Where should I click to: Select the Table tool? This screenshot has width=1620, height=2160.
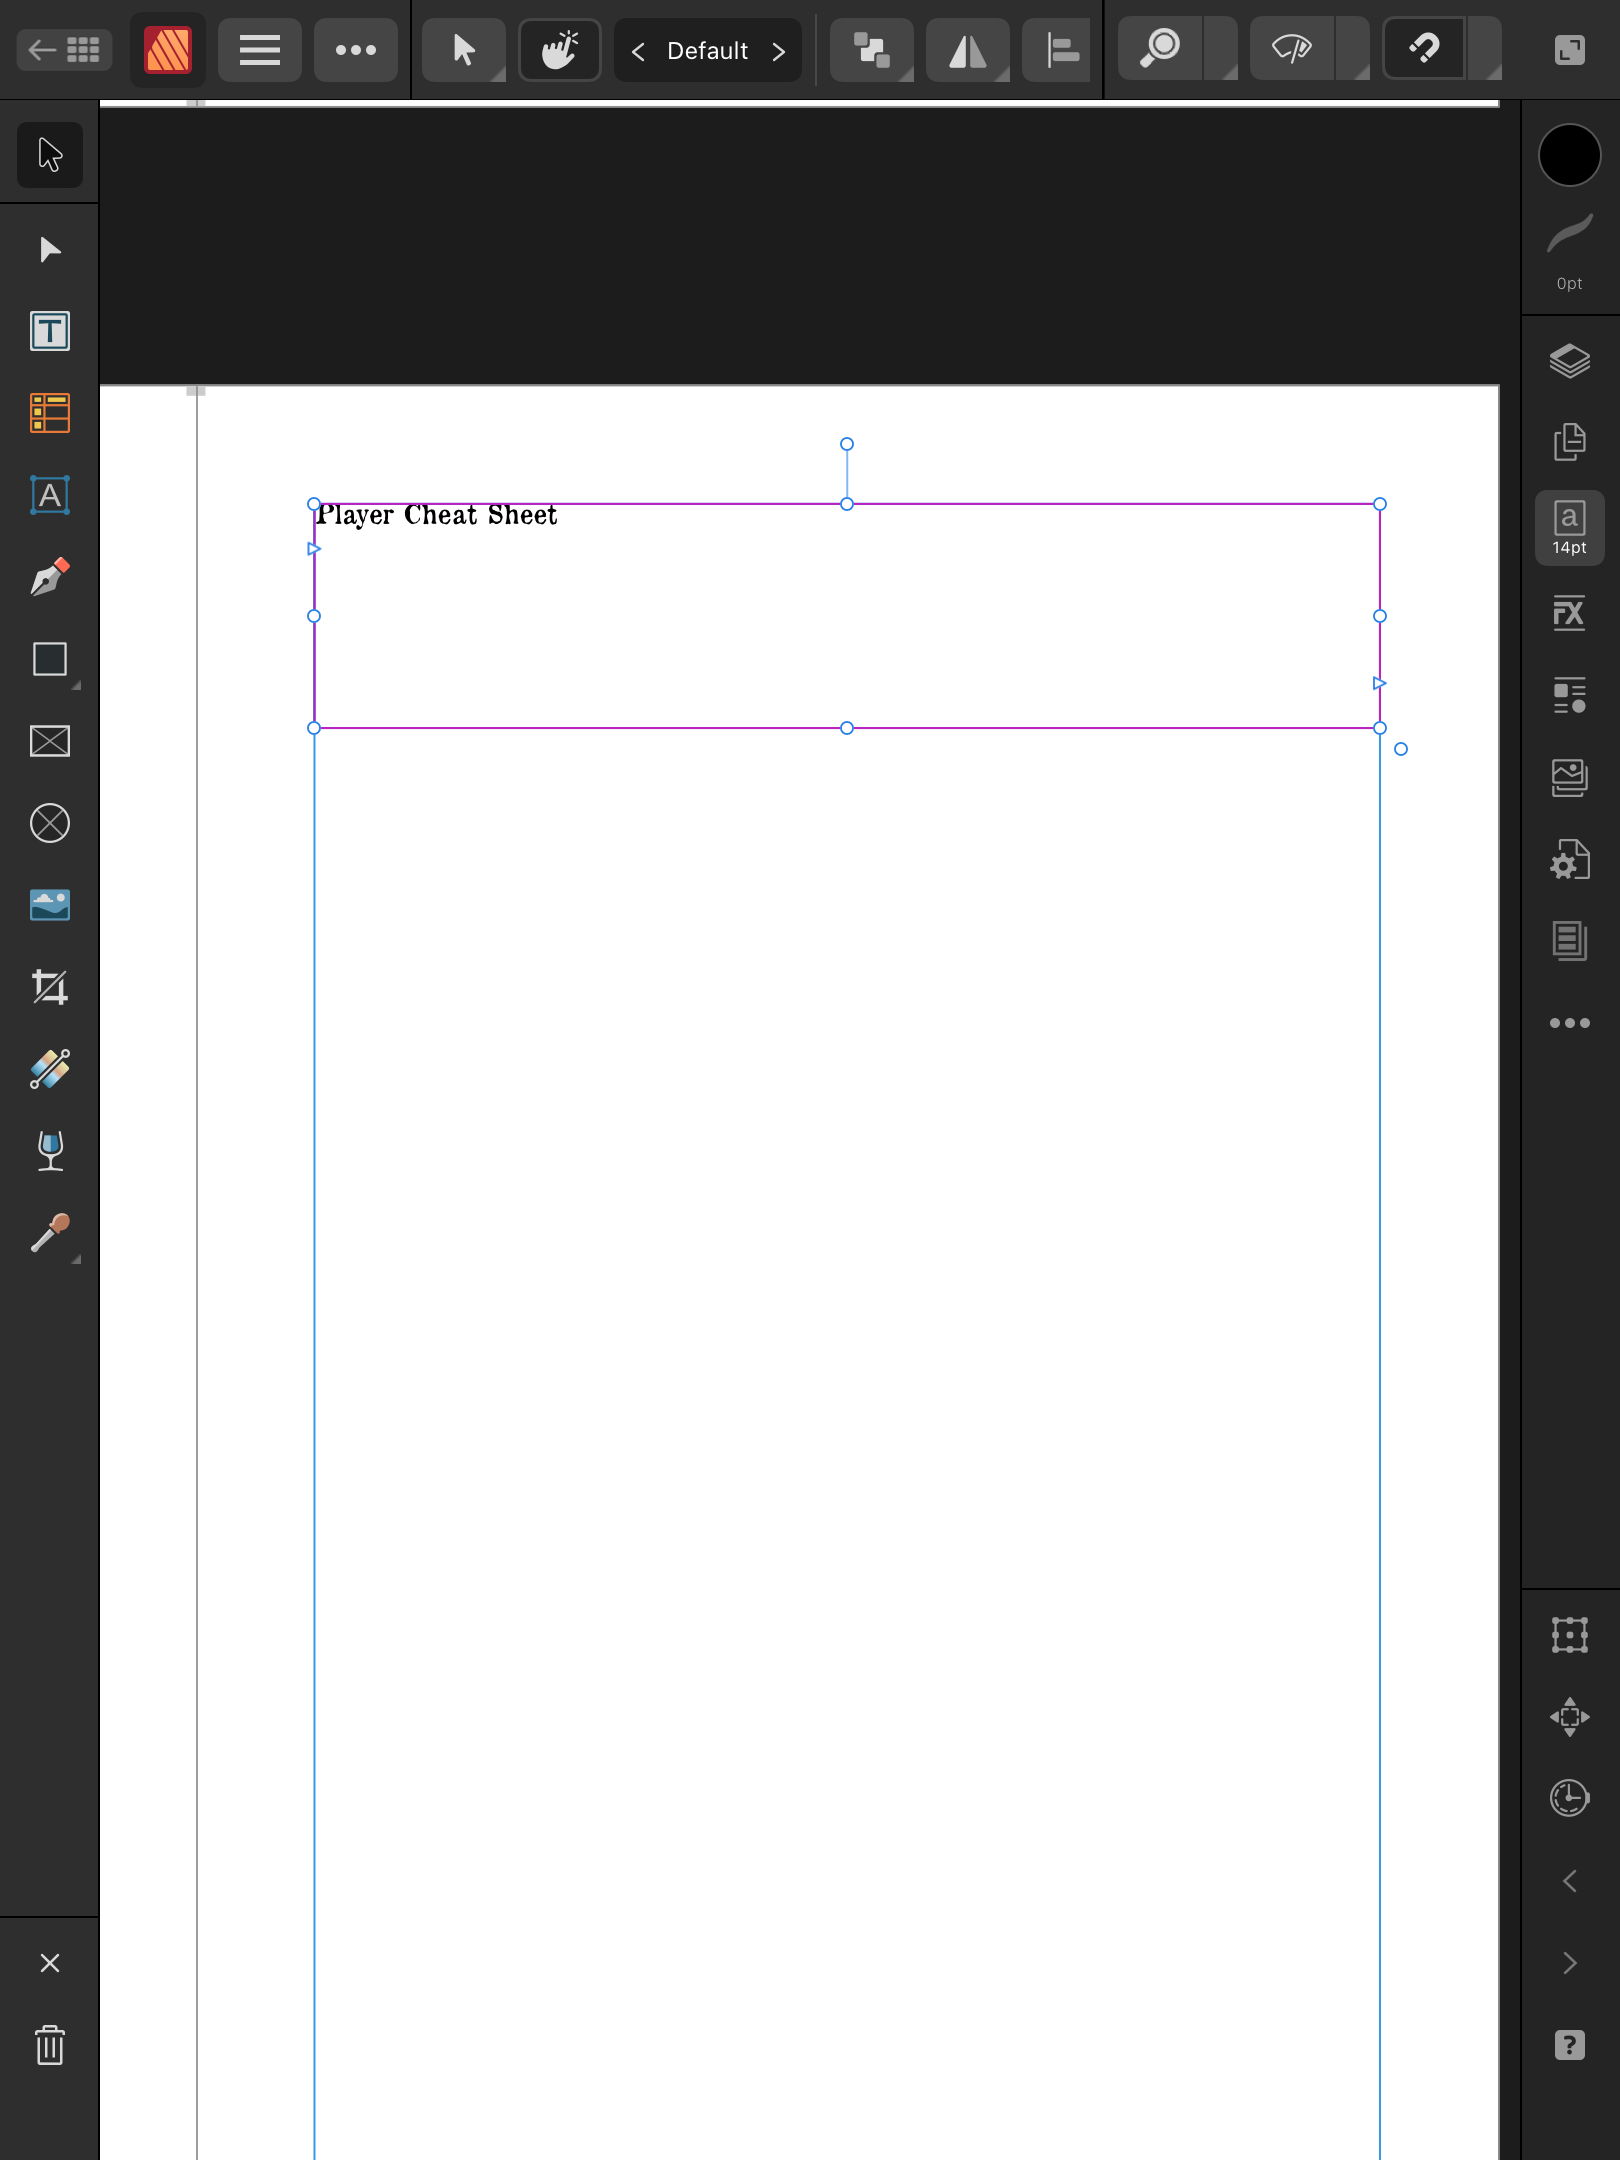click(50, 413)
